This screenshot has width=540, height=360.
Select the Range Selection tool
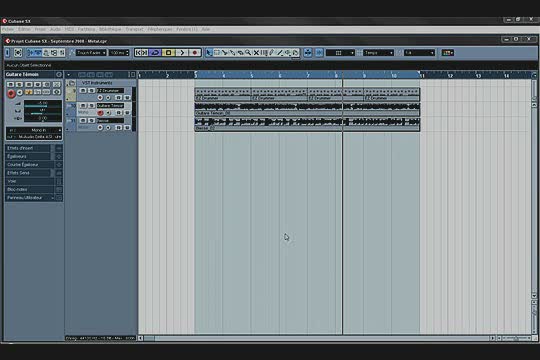(x=217, y=53)
